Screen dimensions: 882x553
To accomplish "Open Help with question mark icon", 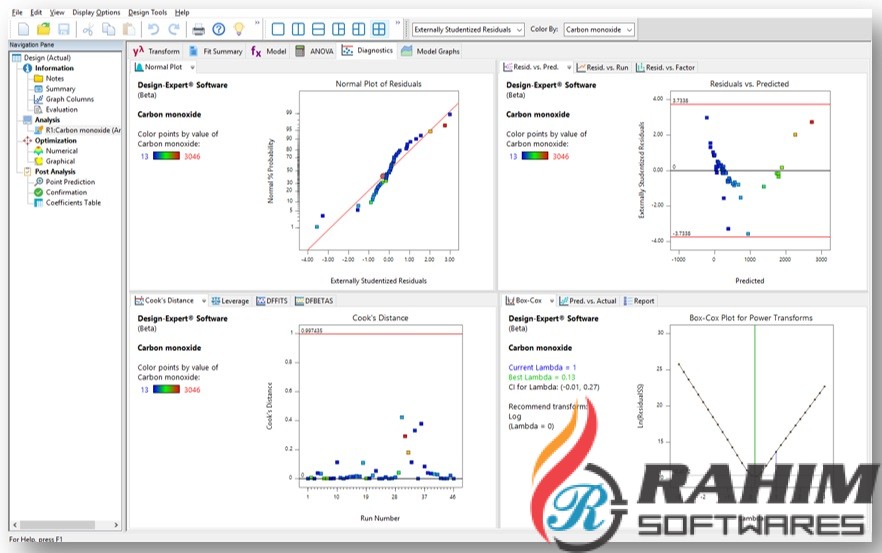I will (x=219, y=29).
